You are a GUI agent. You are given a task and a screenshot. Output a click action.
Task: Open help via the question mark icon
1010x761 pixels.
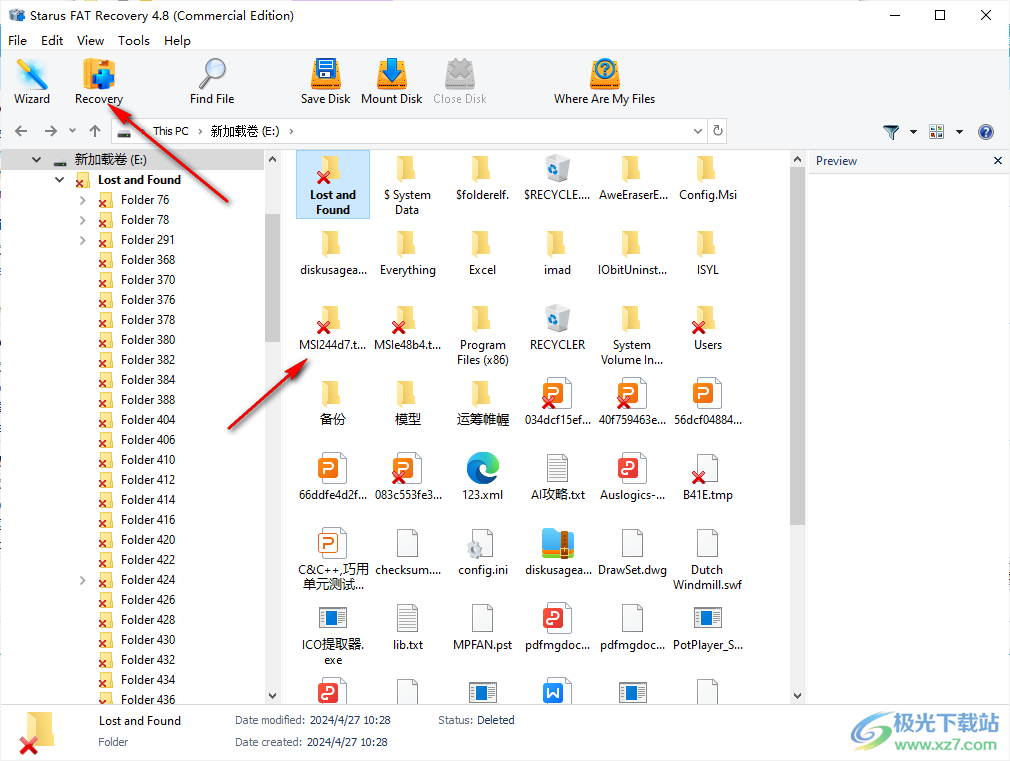985,132
